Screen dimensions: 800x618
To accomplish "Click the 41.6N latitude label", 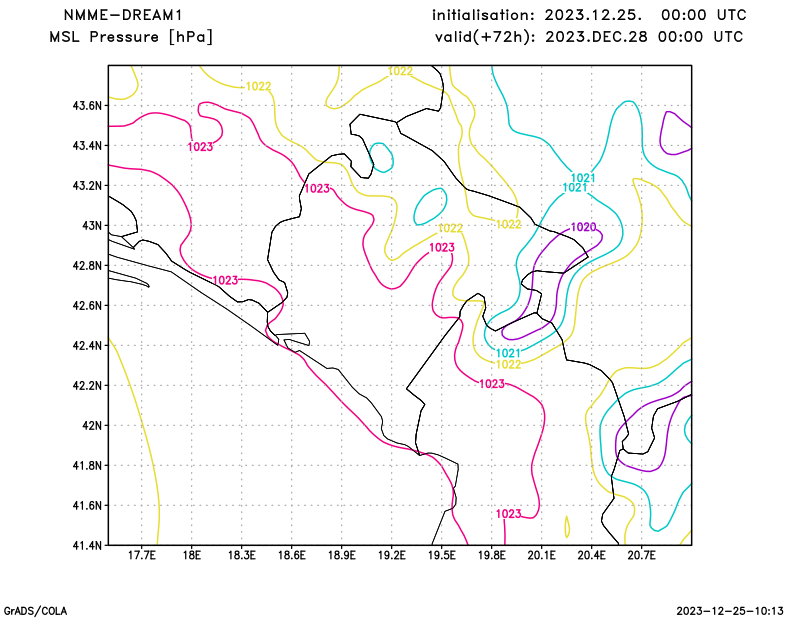I will coord(87,505).
